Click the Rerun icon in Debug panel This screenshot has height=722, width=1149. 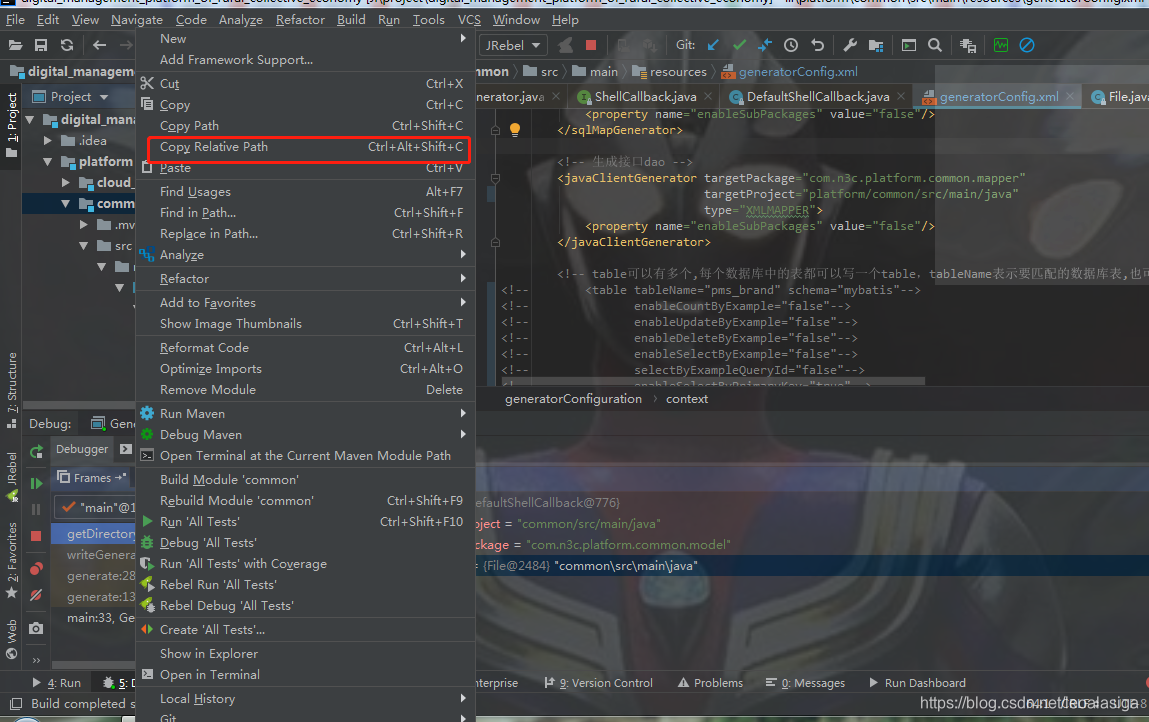(x=36, y=452)
